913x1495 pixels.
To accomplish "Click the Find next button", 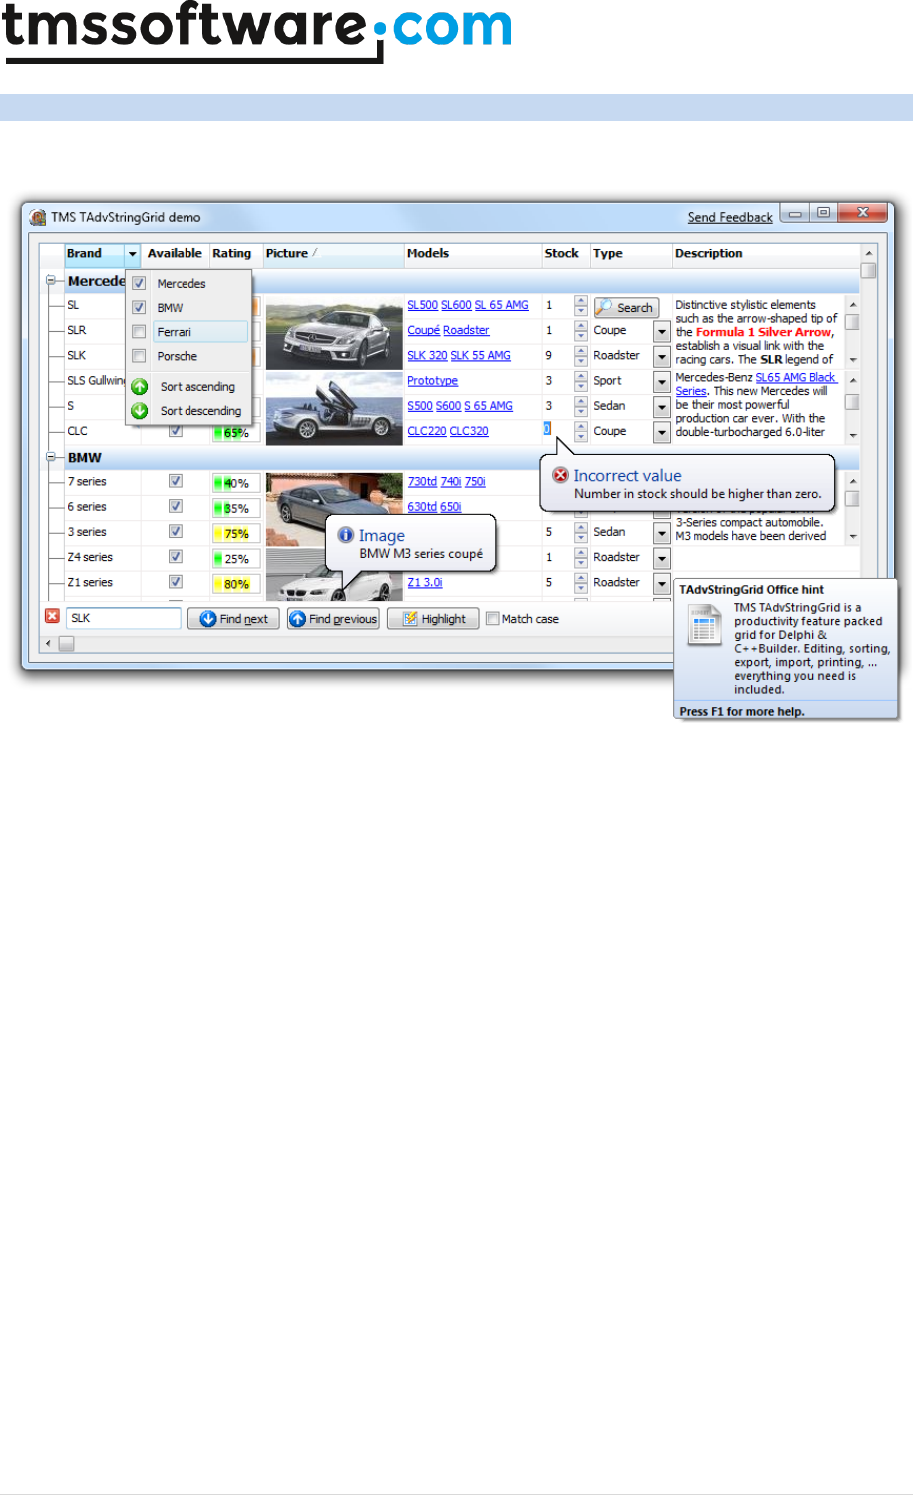I will tap(233, 619).
